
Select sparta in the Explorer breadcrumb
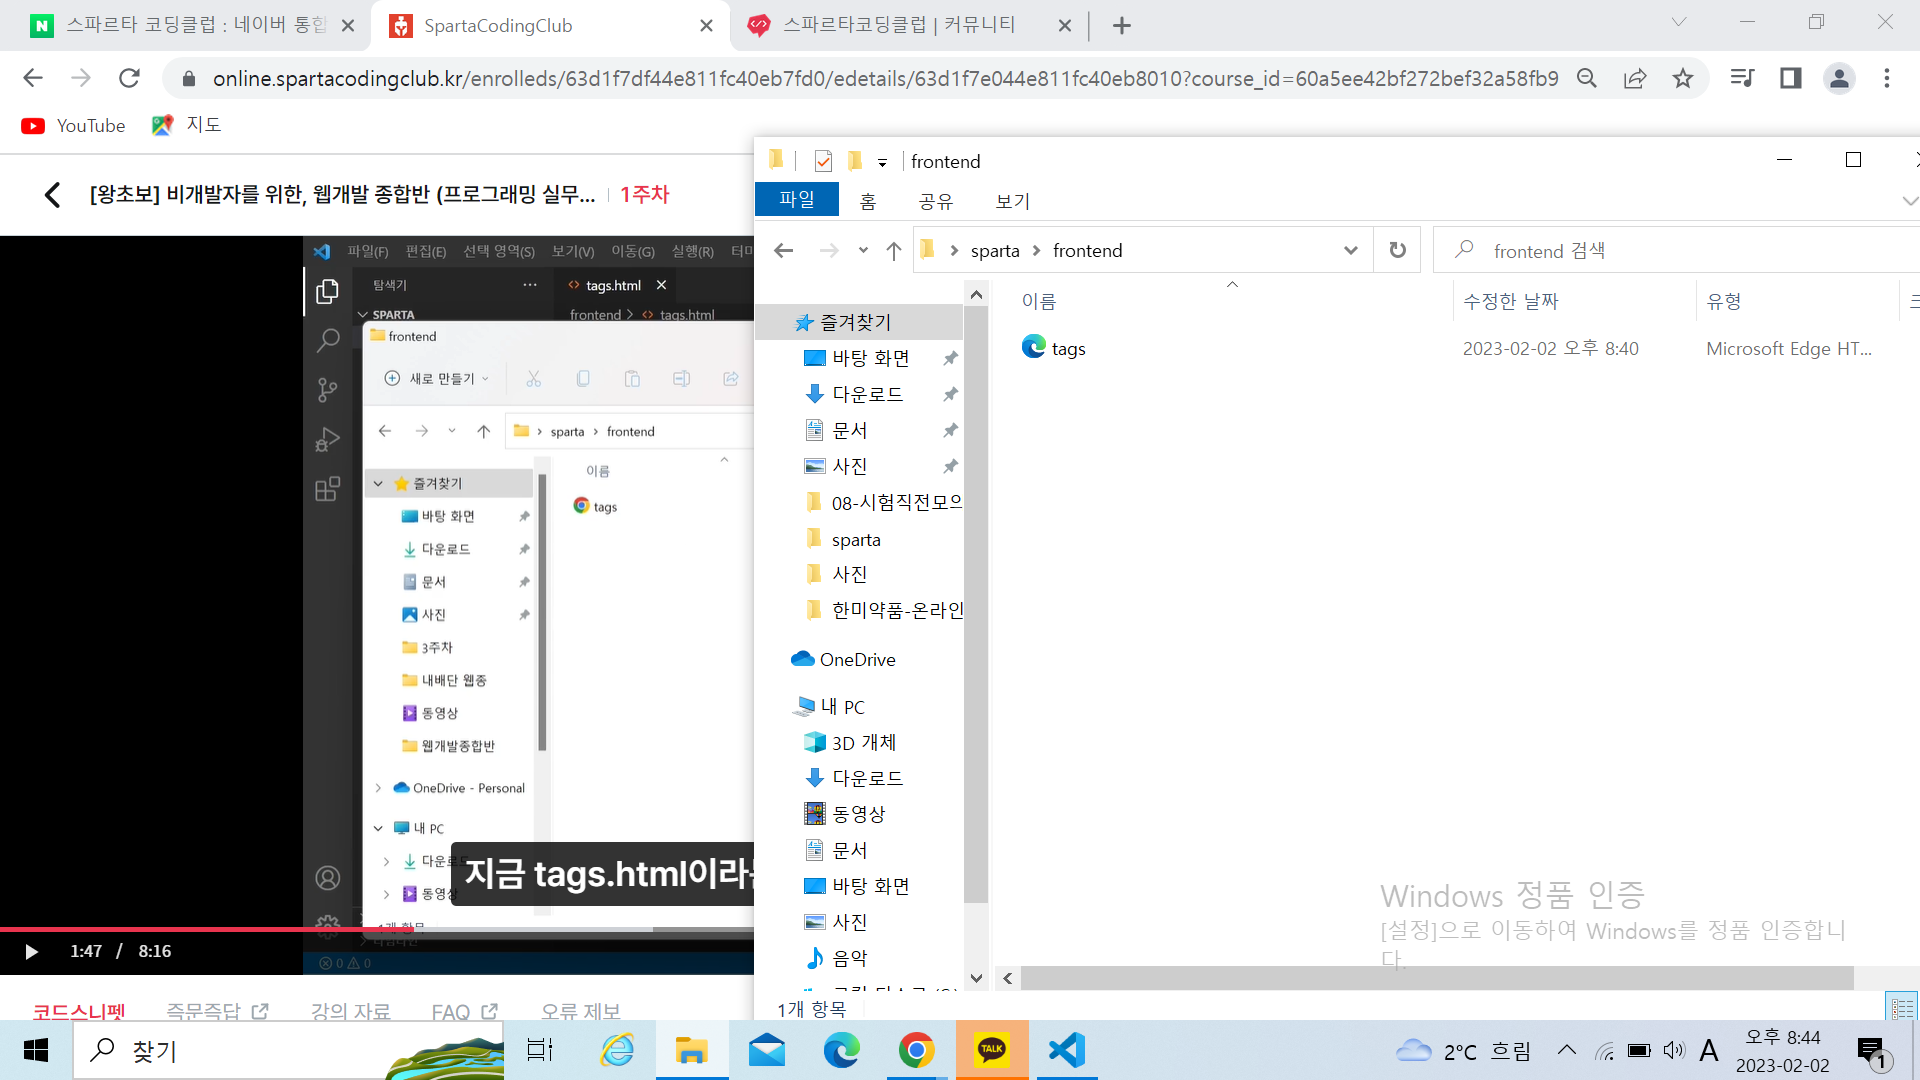pyautogui.click(x=995, y=251)
